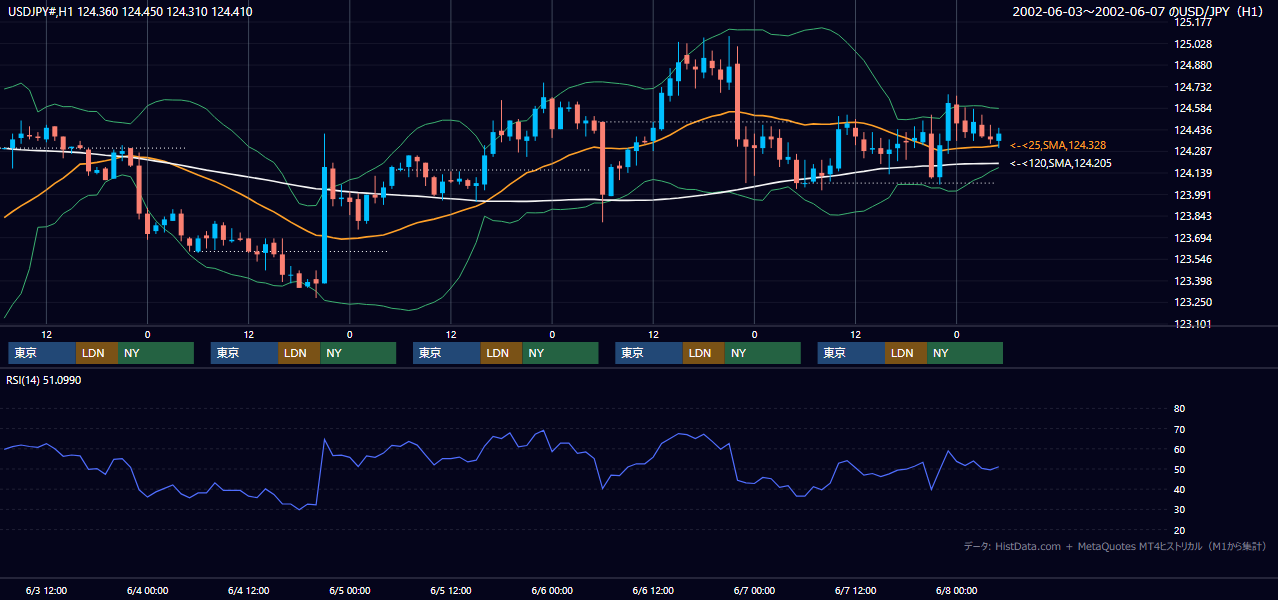1278x600 pixels.
Task: Click price axis label 124.584
Action: pos(1193,108)
